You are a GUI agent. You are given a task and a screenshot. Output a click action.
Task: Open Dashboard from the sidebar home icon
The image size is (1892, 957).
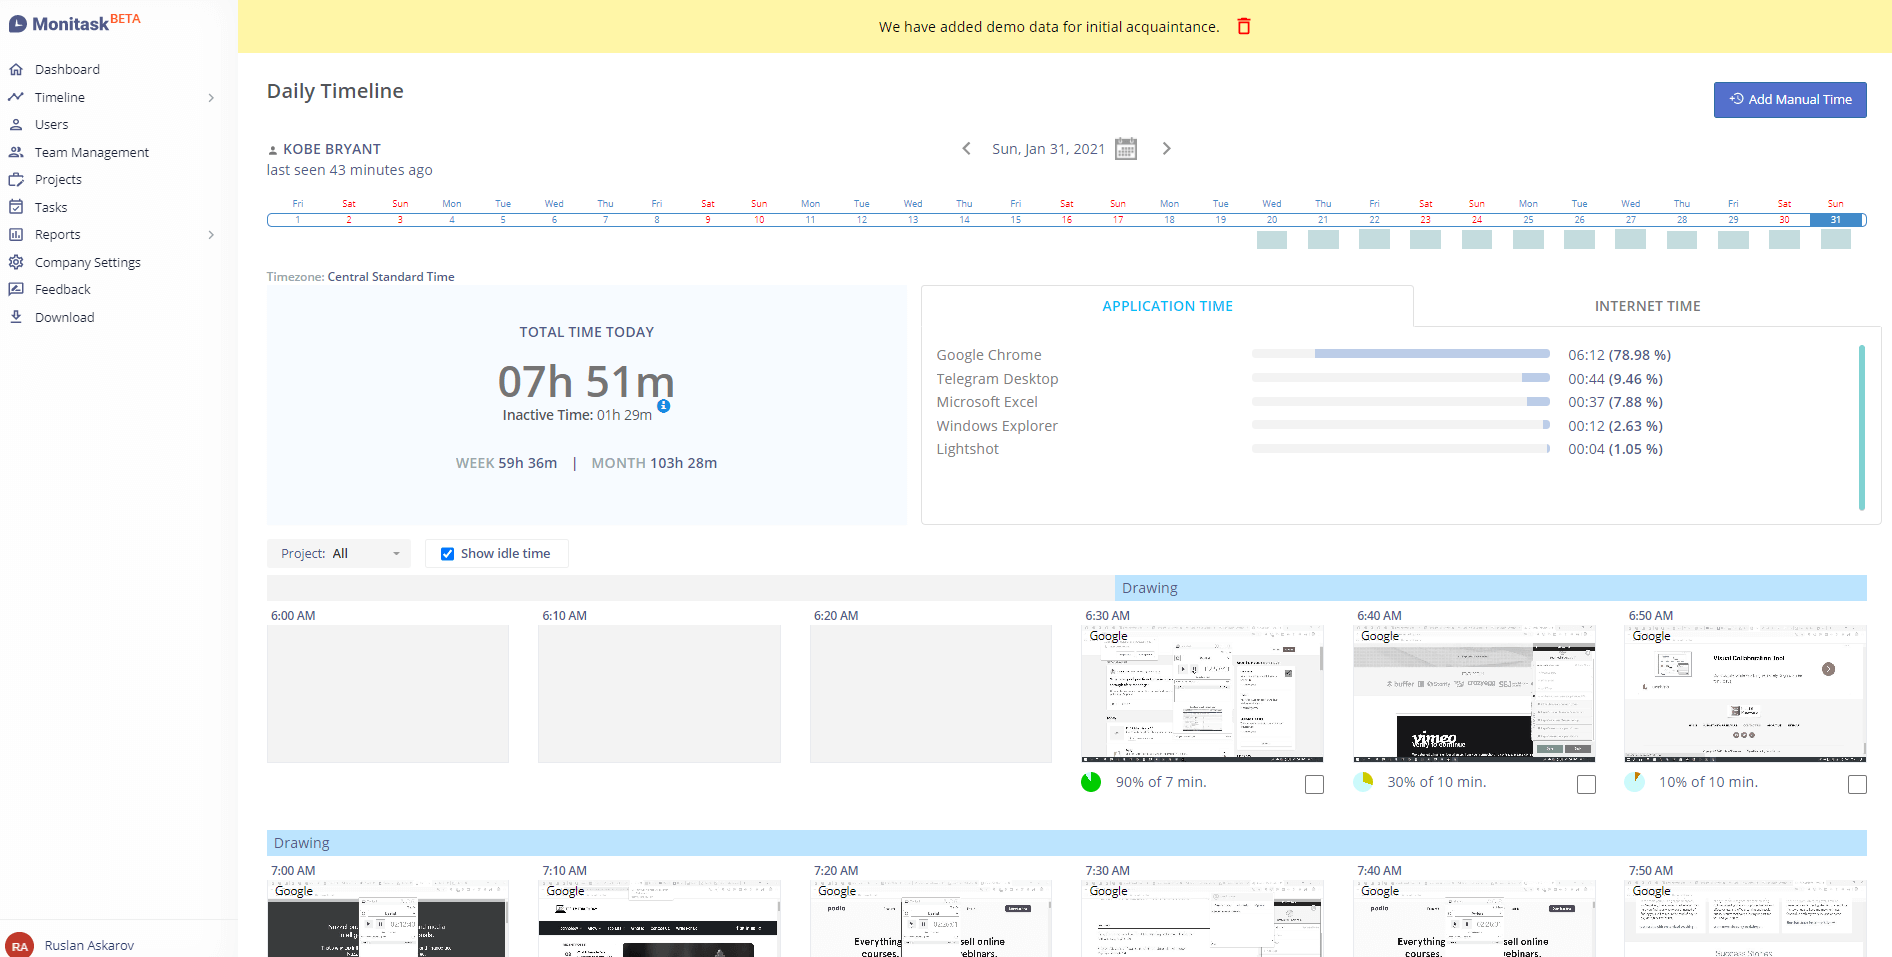click(16, 69)
